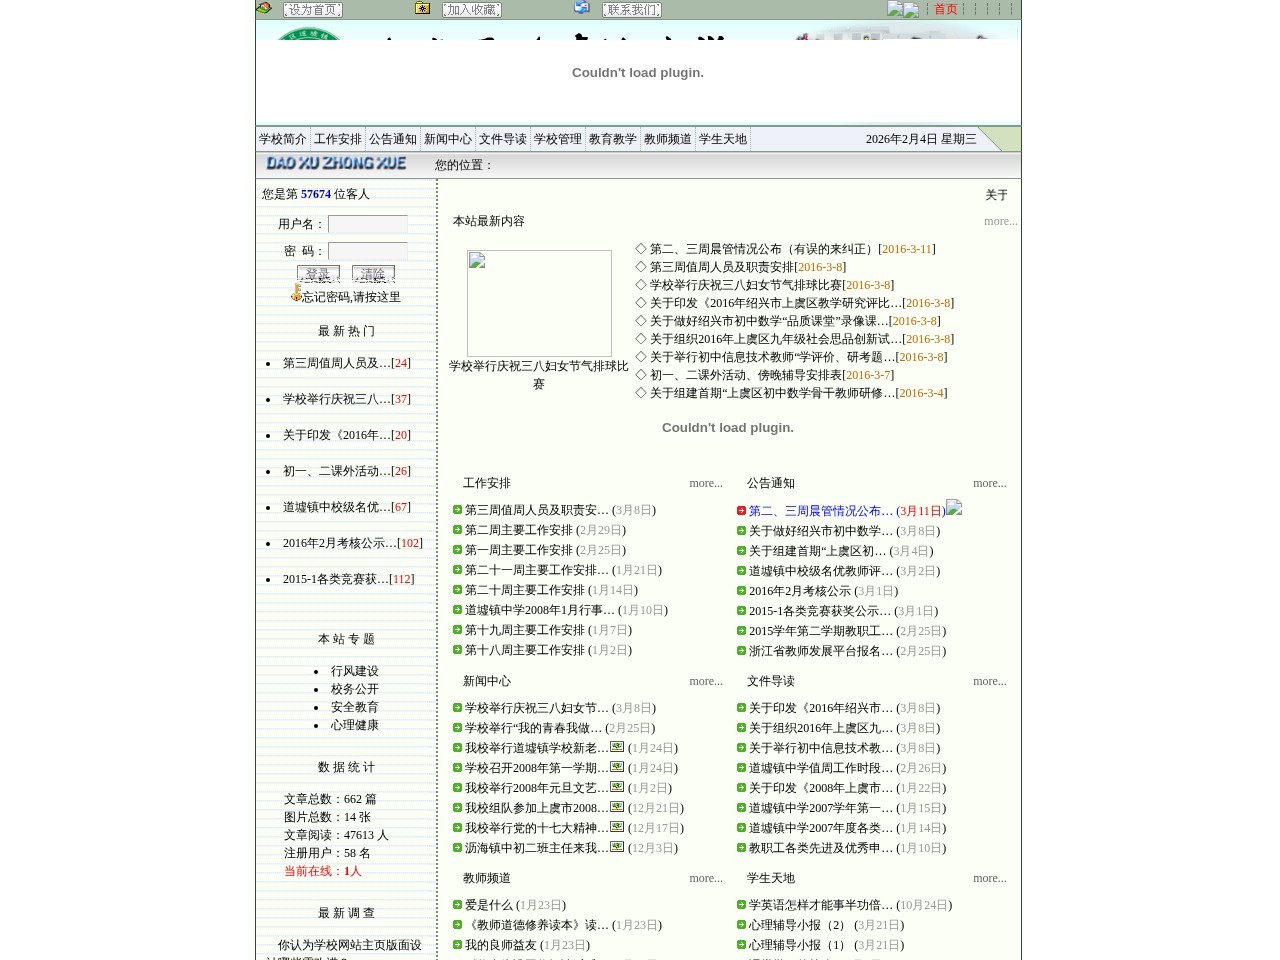1280x960 pixels.
Task: Select 教师频道 in the navigation bar
Action: (x=668, y=139)
